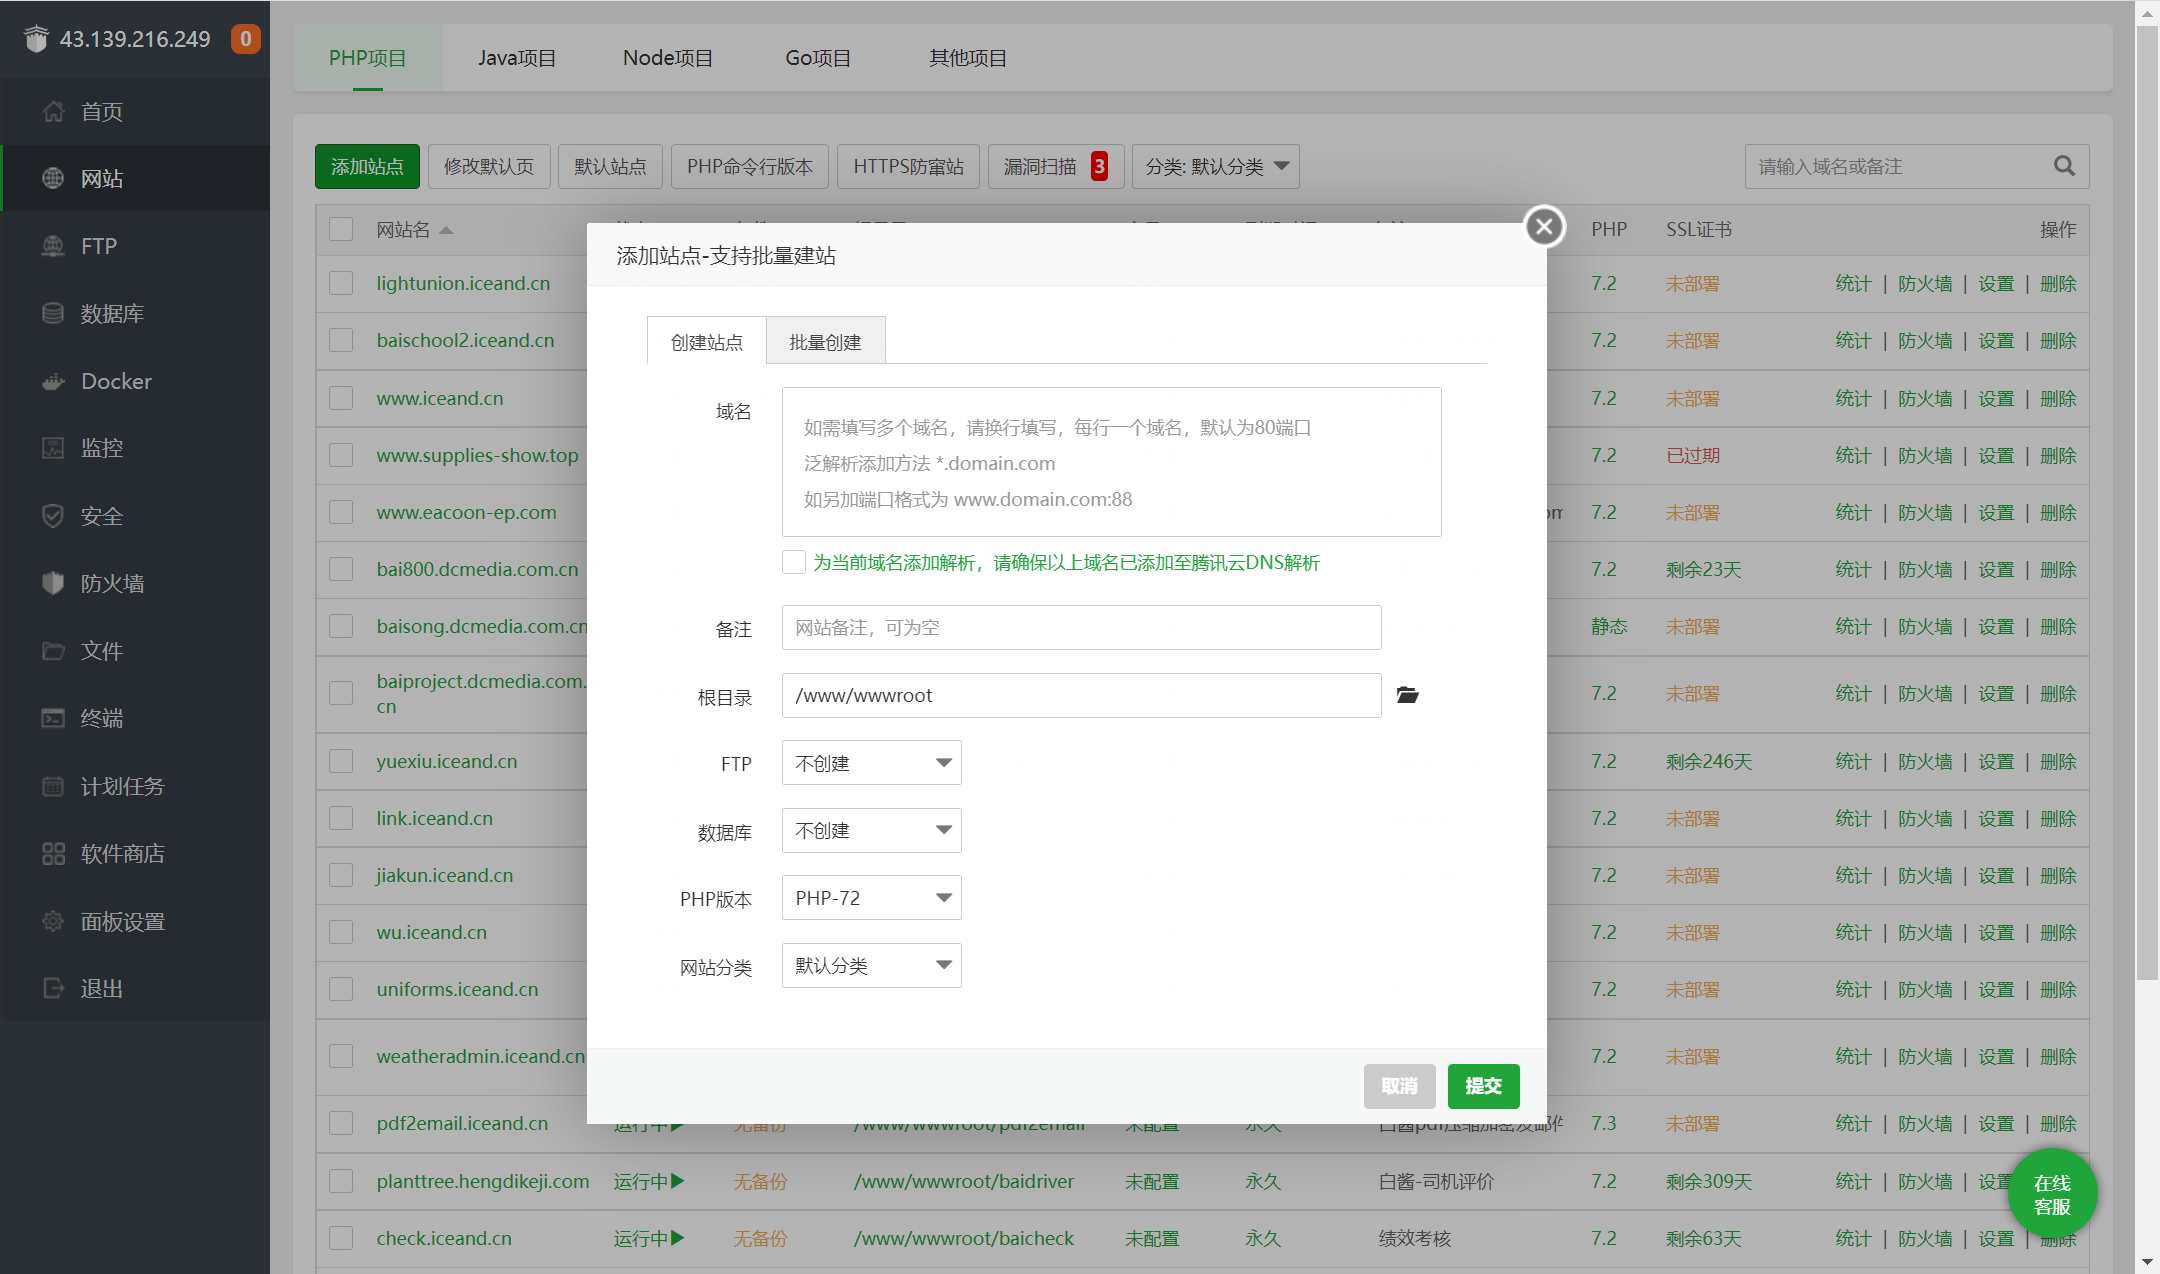Tick the checkbox for lightunion.iceand.cn
This screenshot has height=1274, width=2160.
[x=341, y=283]
